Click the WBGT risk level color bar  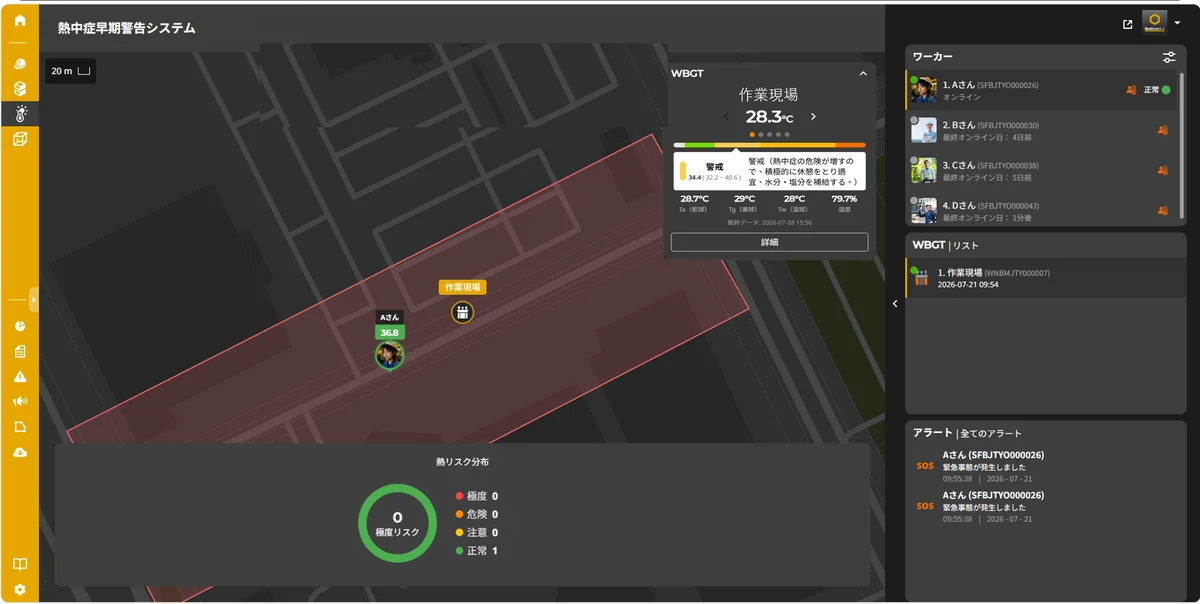click(x=769, y=145)
